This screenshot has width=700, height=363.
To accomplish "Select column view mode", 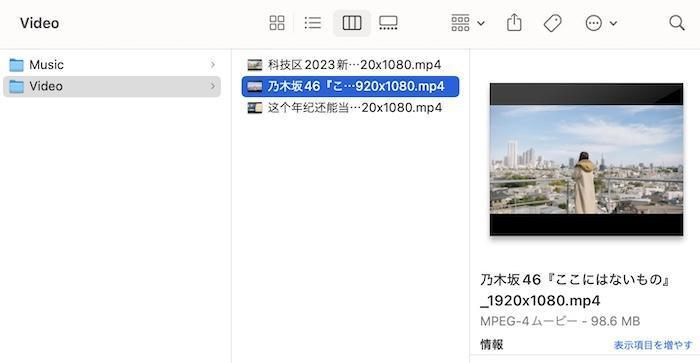I will (x=352, y=23).
